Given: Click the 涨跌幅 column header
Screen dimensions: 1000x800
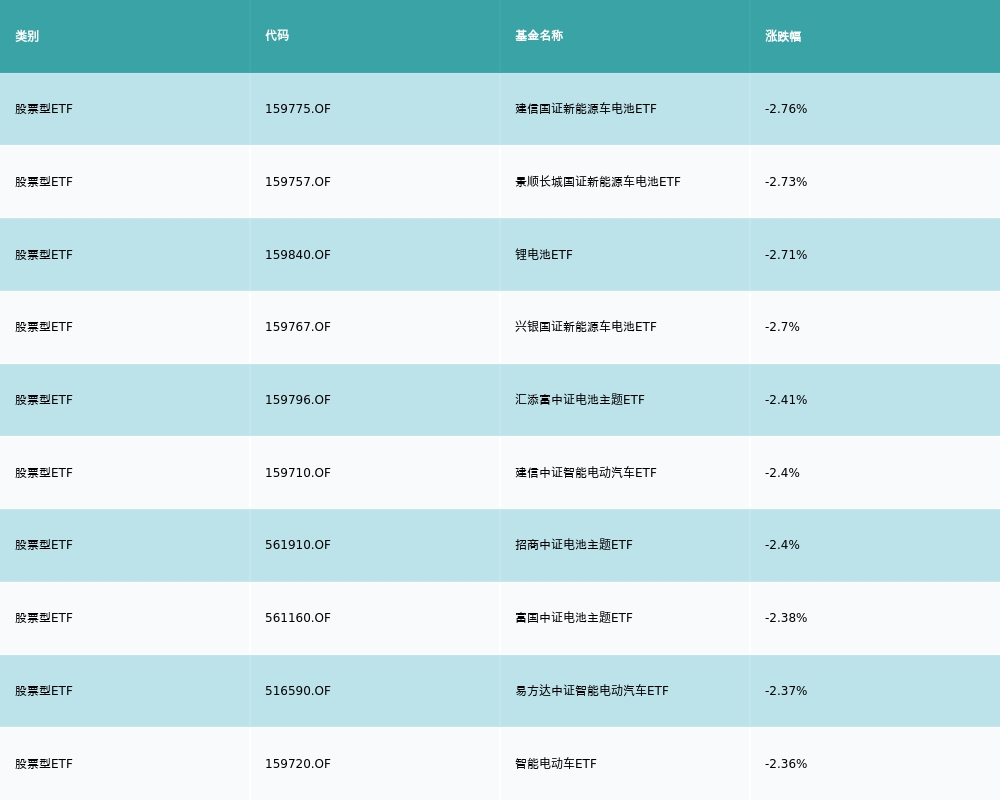Looking at the screenshot, I should pos(783,36).
